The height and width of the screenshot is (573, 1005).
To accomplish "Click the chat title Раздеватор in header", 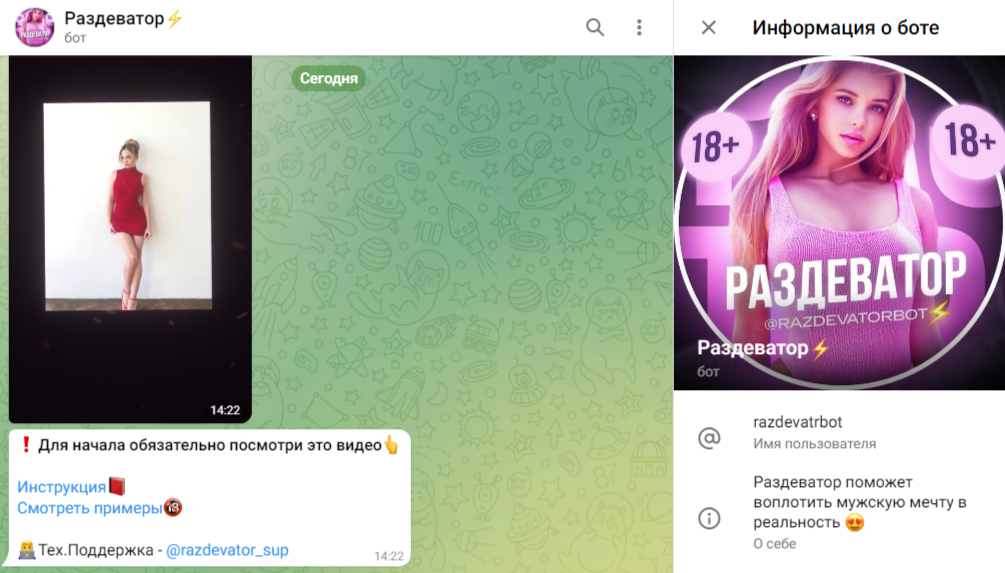I will coord(114,19).
